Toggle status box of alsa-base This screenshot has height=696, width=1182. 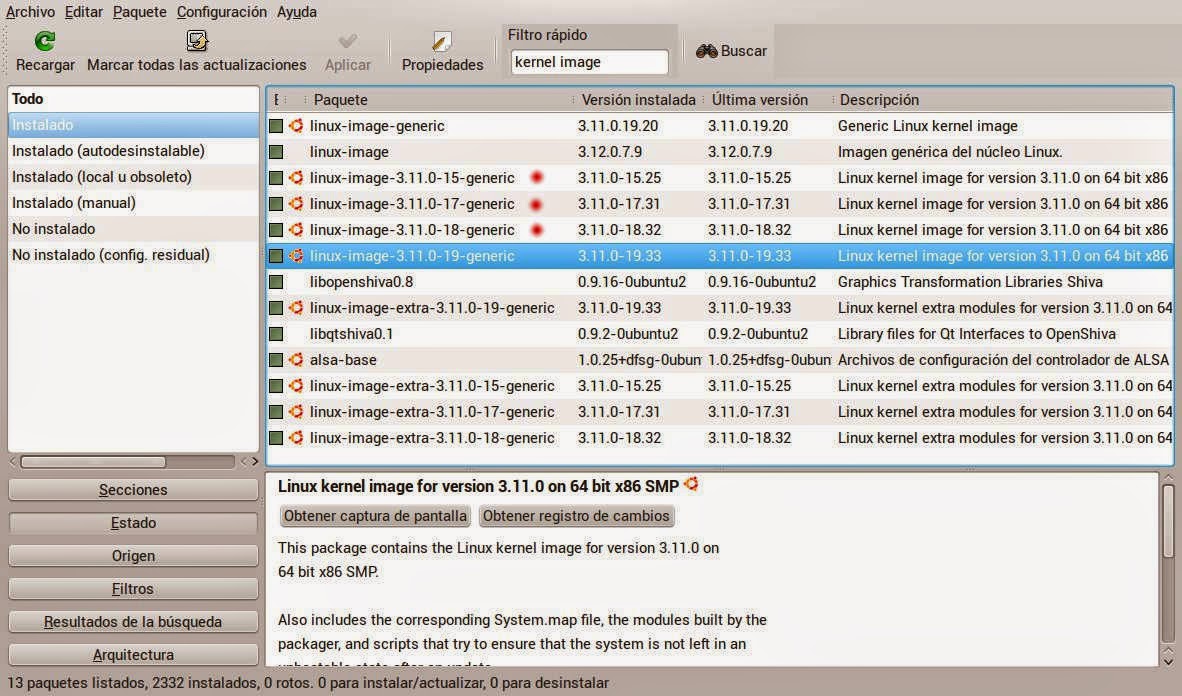tap(277, 360)
